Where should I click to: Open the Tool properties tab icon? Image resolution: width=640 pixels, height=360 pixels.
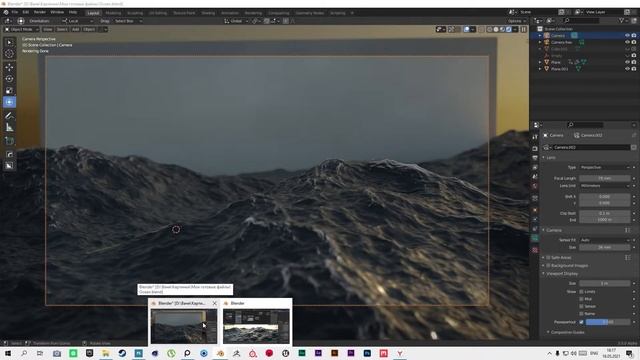click(x=535, y=137)
